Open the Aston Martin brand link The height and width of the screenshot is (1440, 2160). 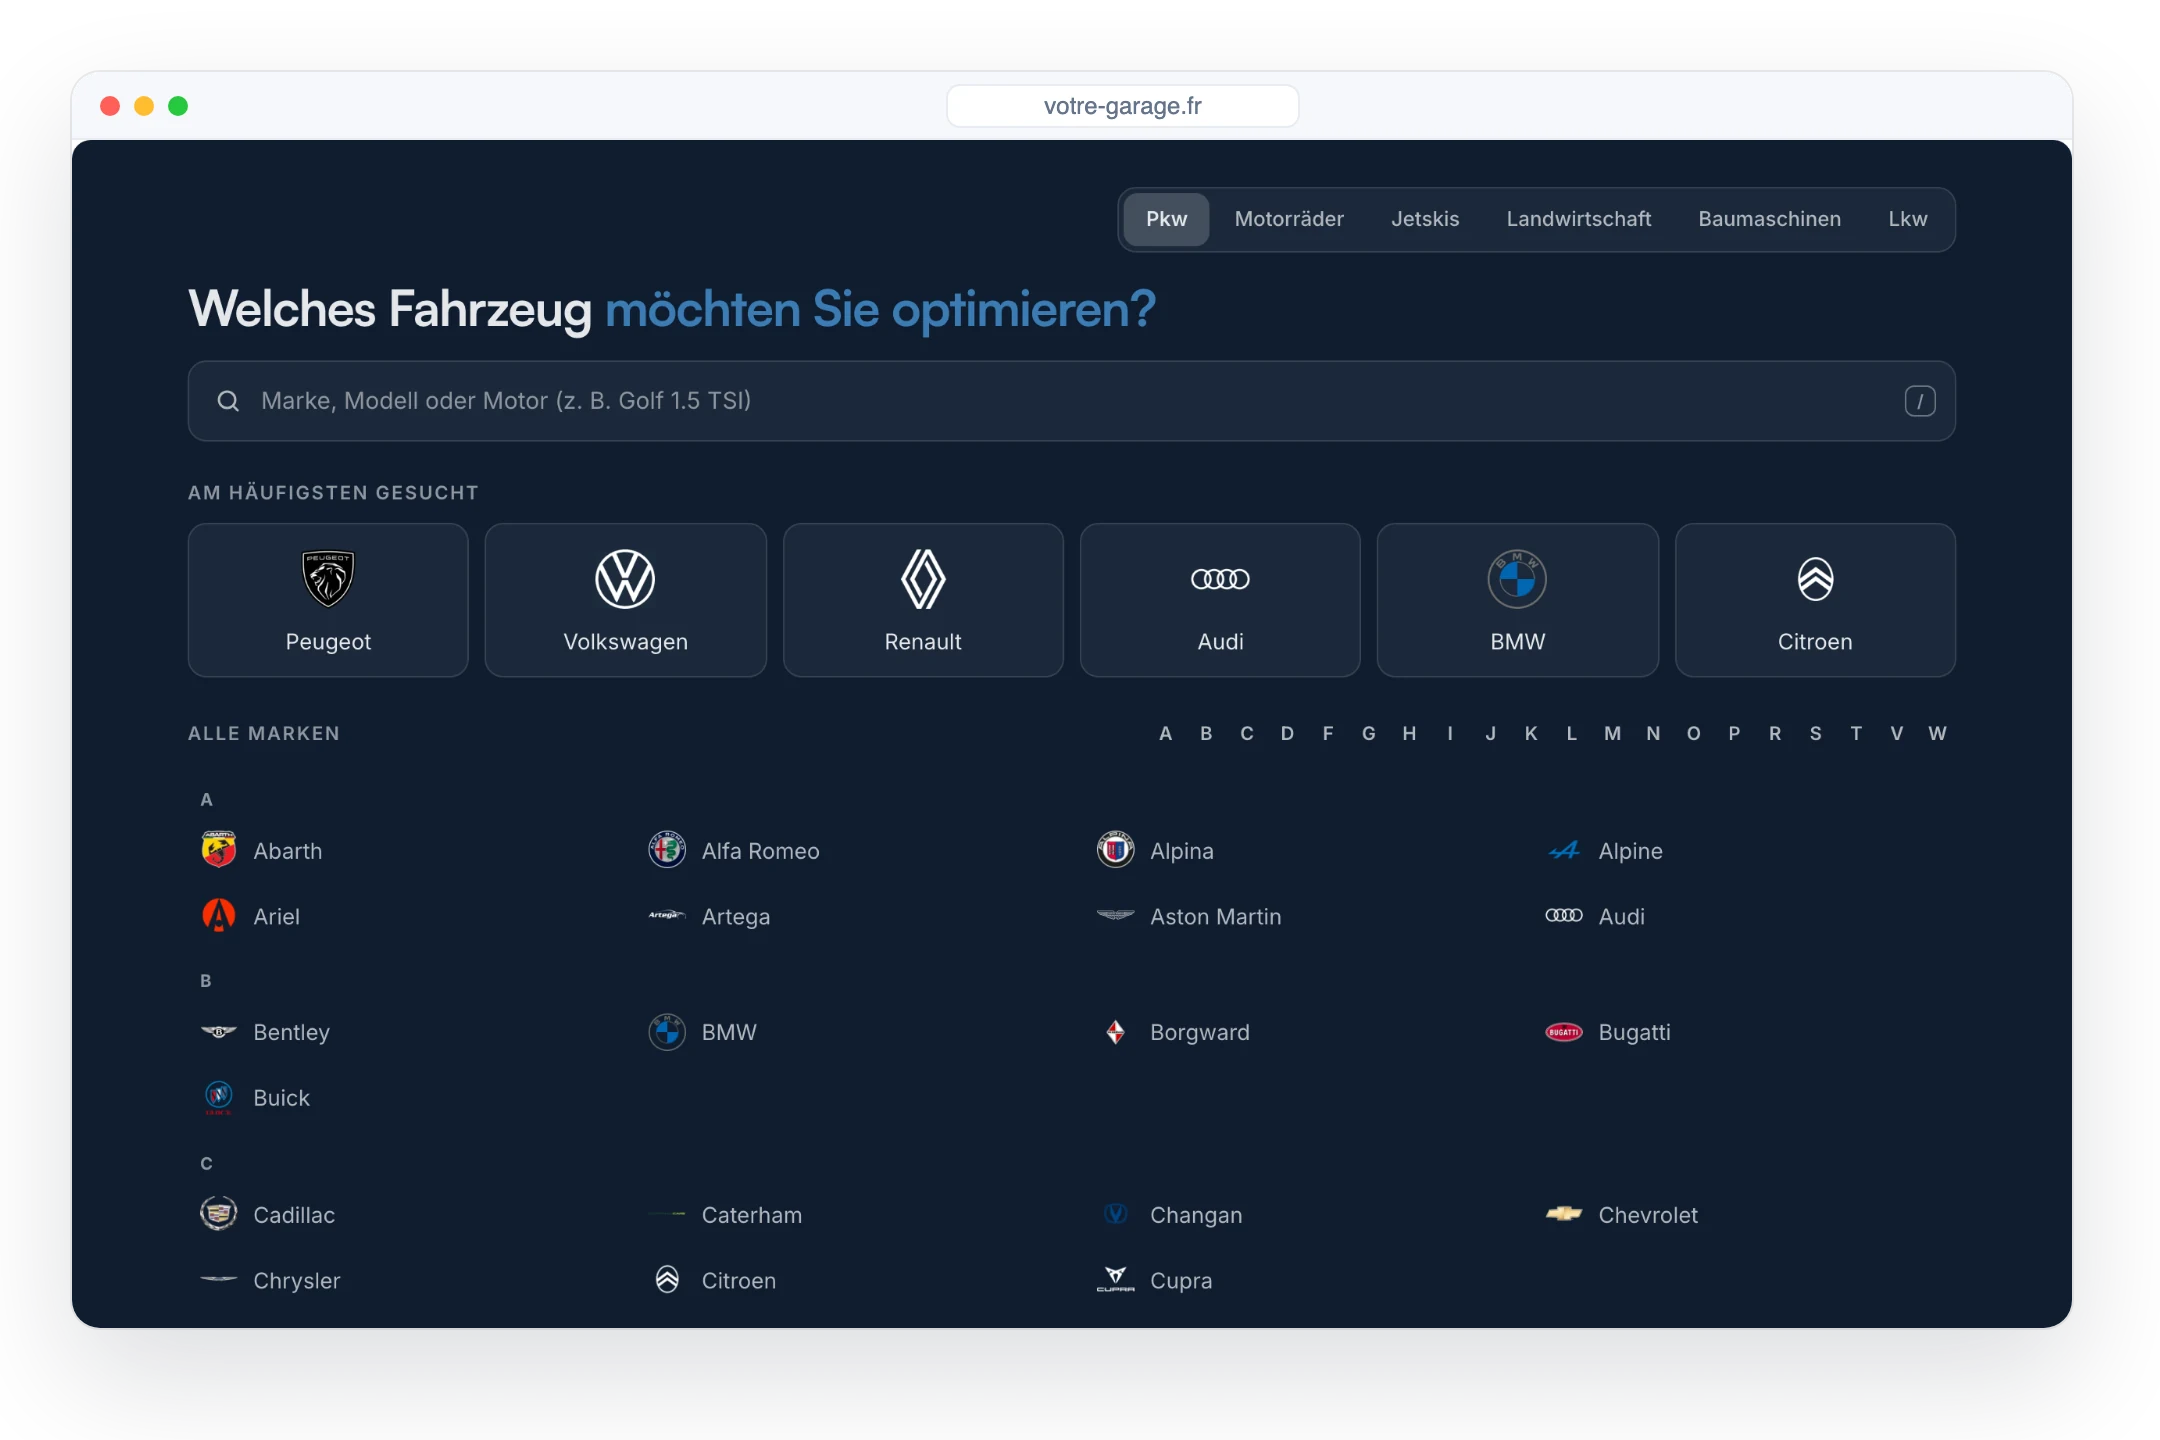[1189, 916]
